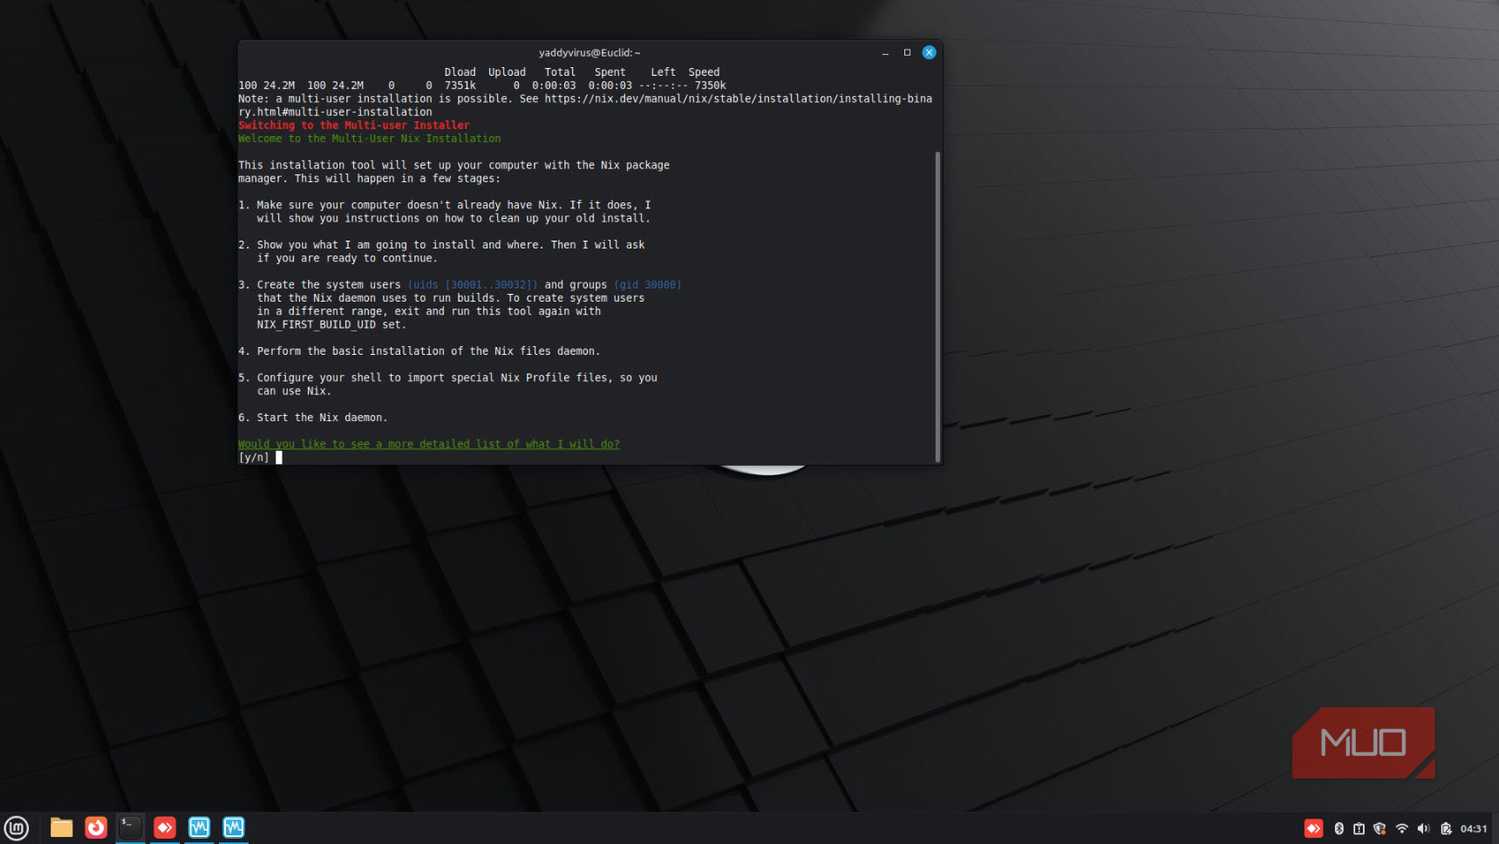Click the terminal vertical scrollbar
The height and width of the screenshot is (844, 1499).
[937, 306]
